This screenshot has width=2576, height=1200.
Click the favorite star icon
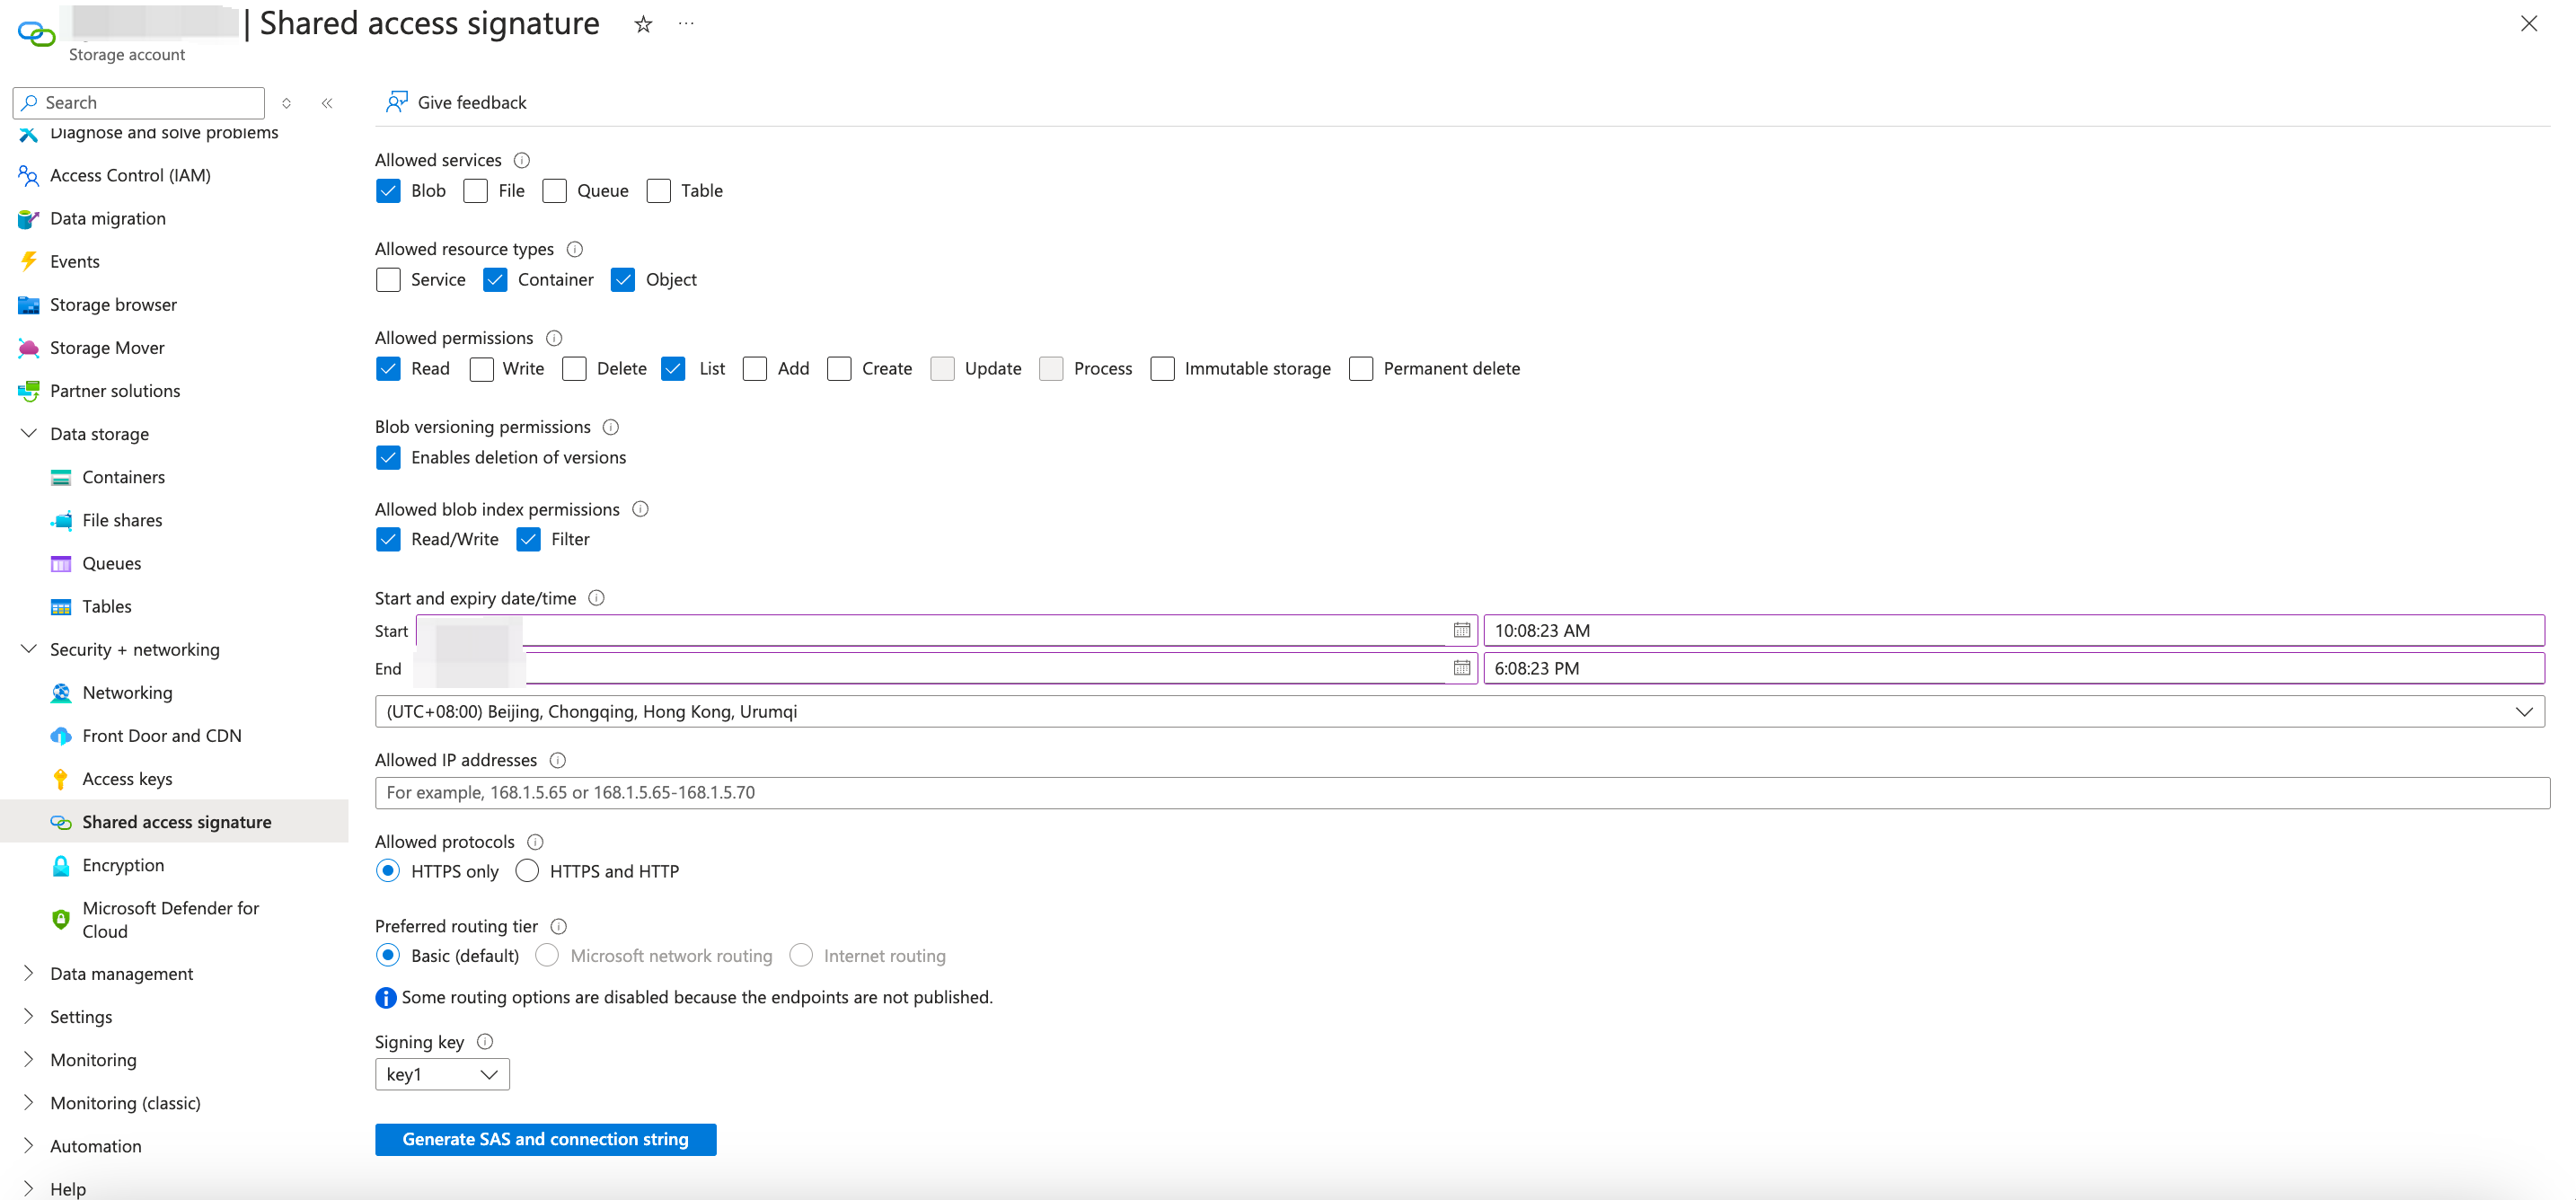point(643,24)
